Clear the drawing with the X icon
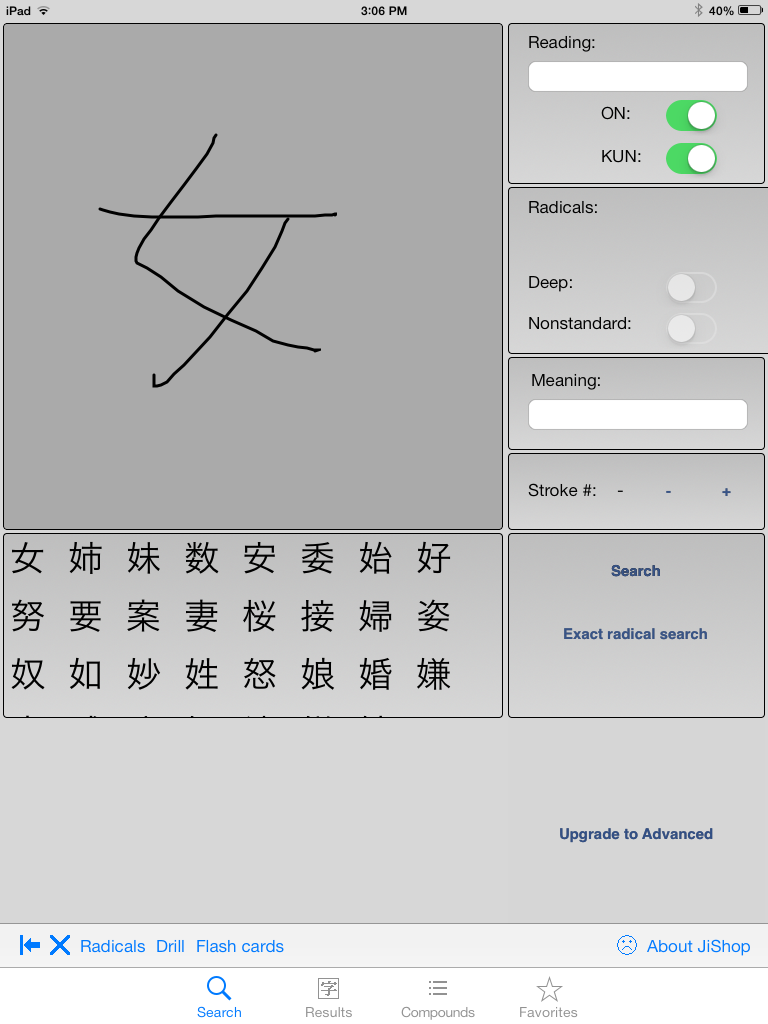The width and height of the screenshot is (768, 1024). (60, 945)
